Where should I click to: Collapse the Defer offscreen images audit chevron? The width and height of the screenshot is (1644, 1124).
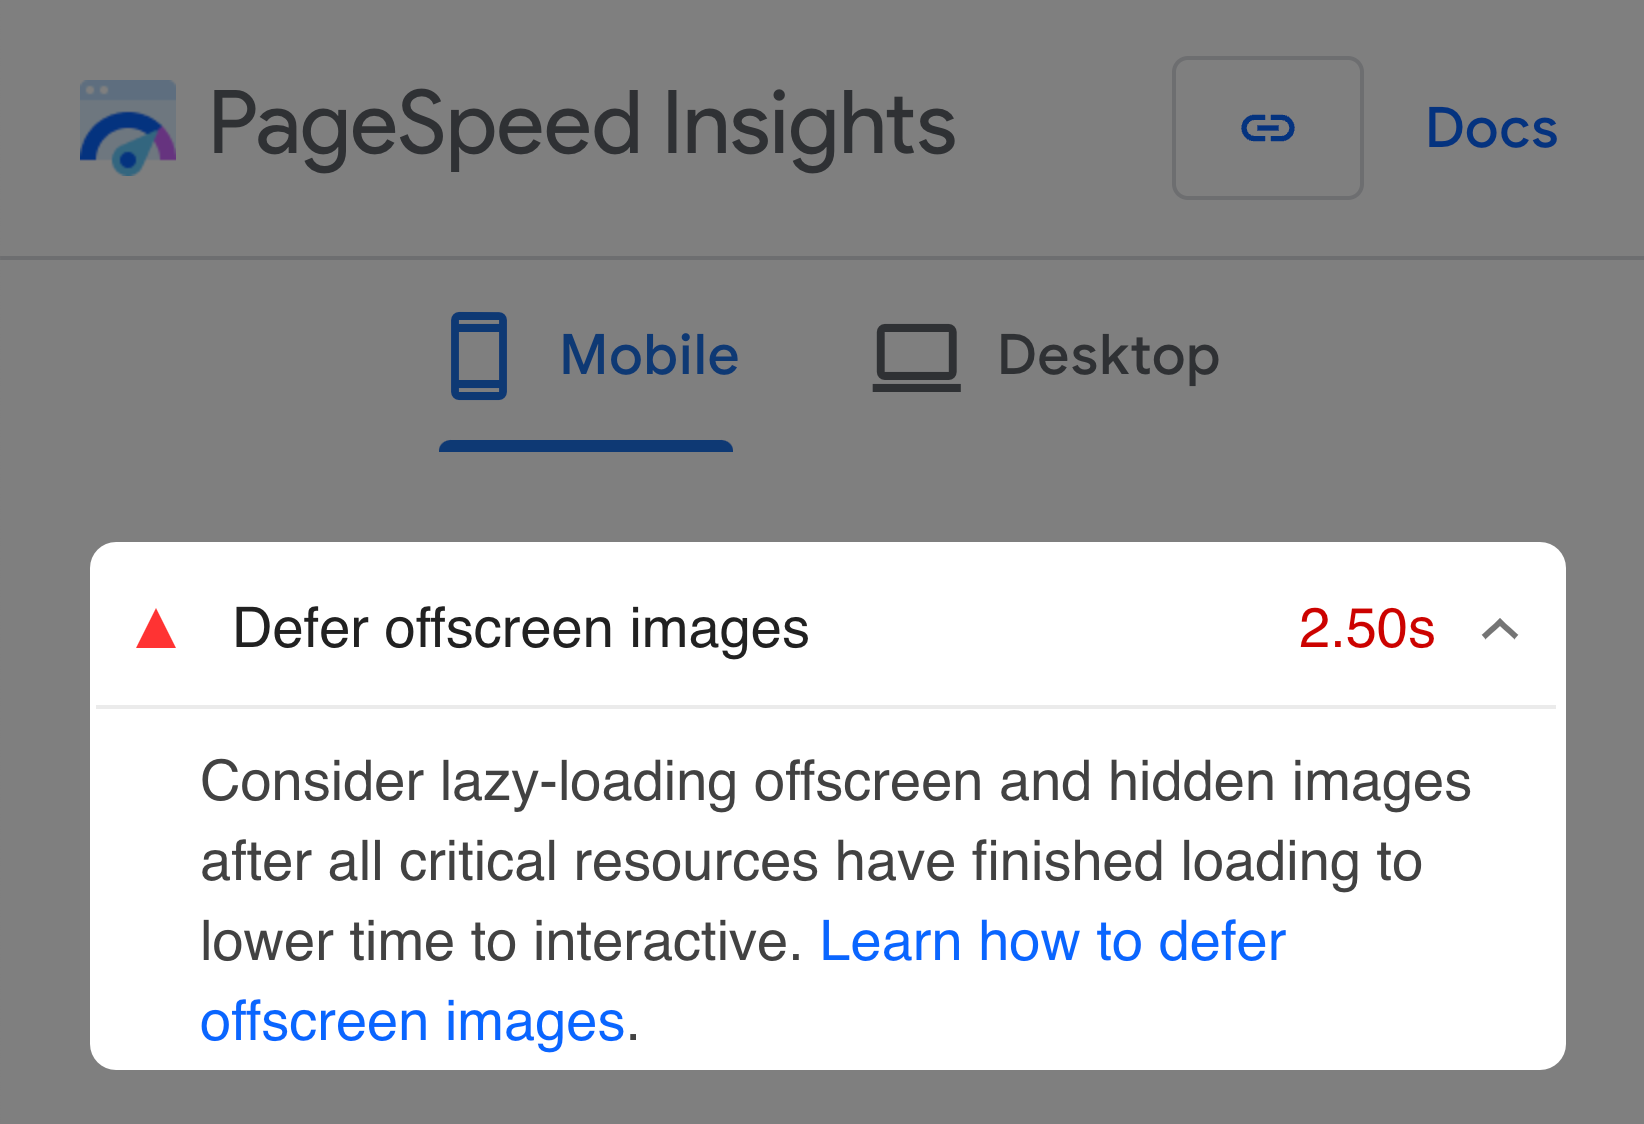(1500, 629)
